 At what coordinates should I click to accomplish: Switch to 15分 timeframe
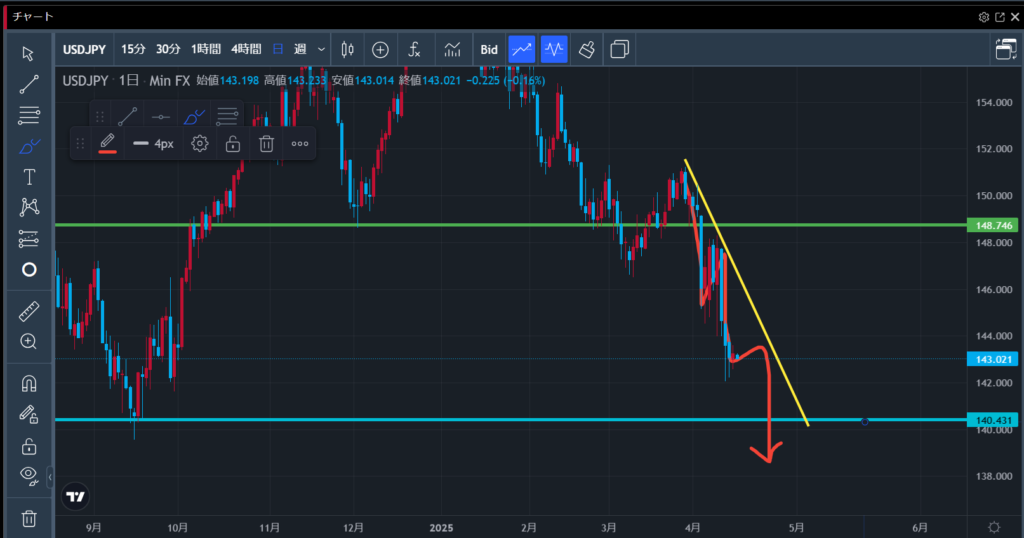coord(133,50)
